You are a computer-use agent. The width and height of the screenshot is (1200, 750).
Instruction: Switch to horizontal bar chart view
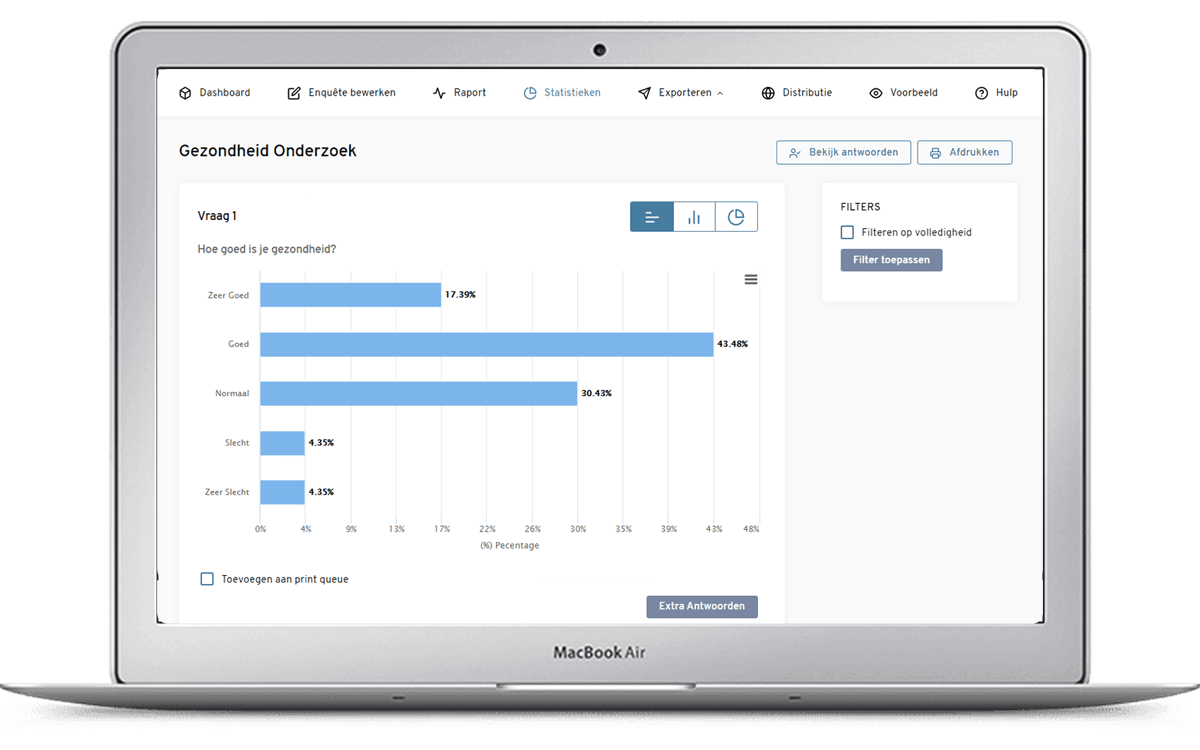tap(652, 217)
